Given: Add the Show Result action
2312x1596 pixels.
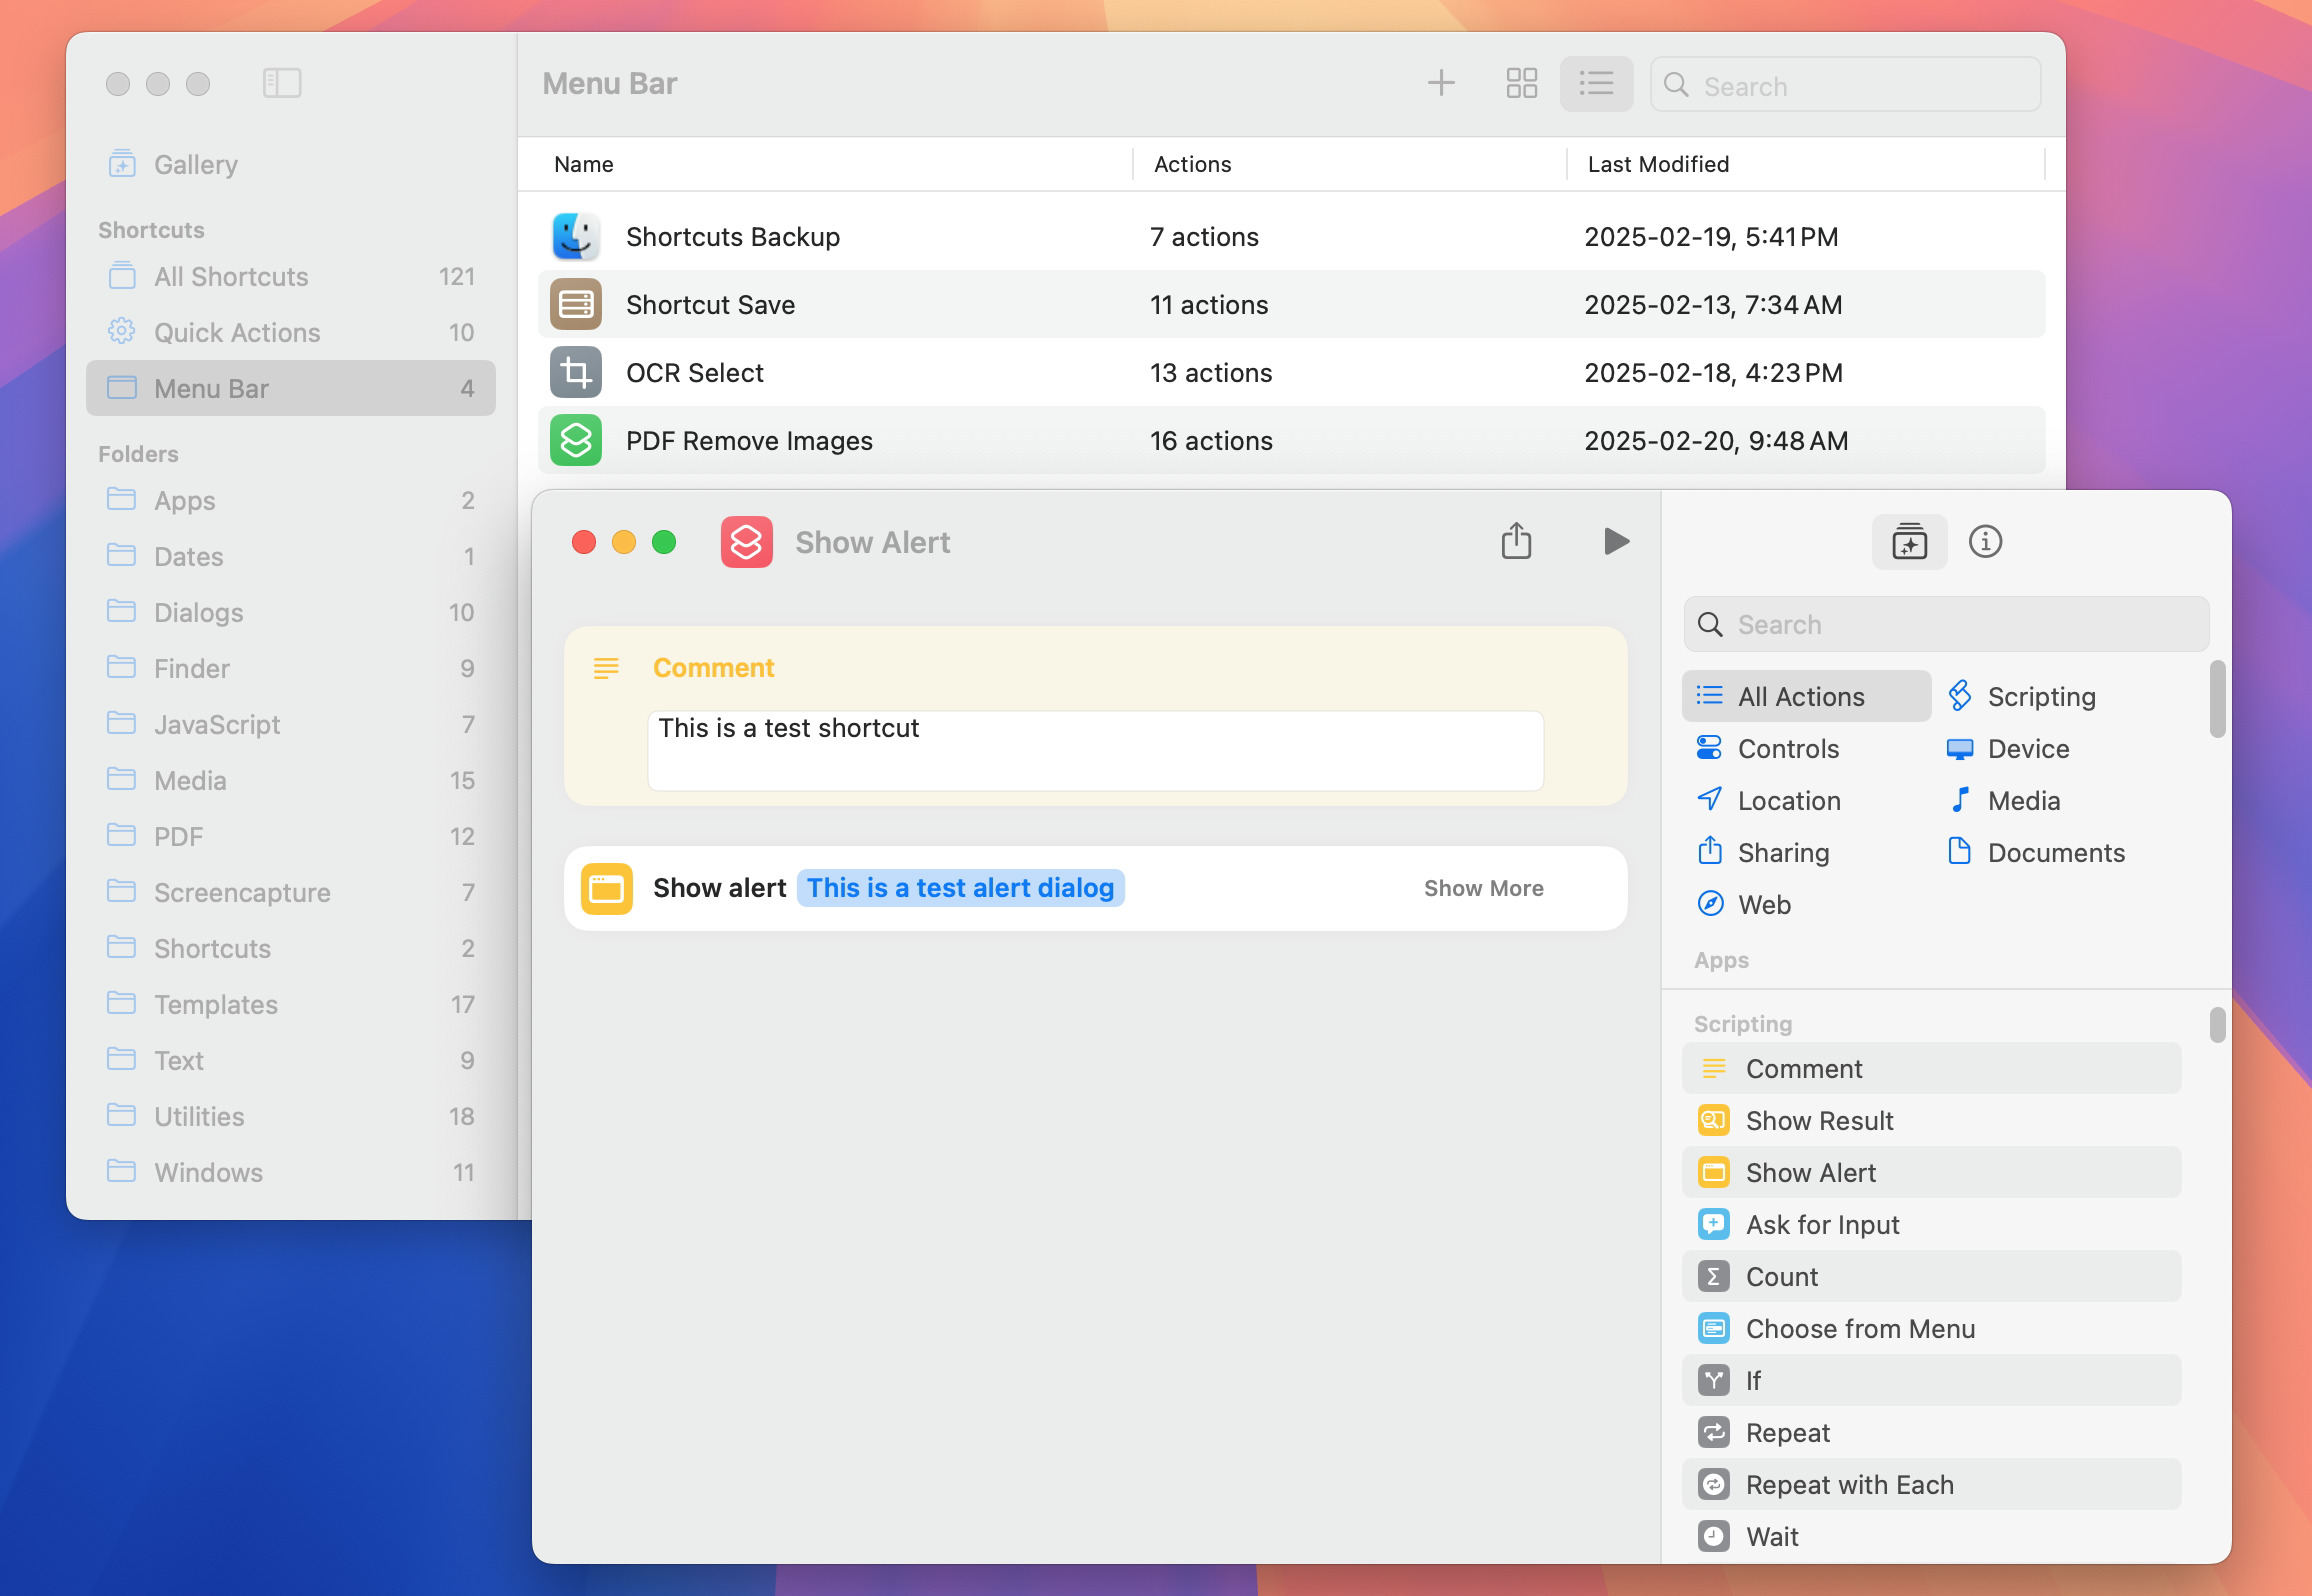Looking at the screenshot, I should point(1931,1120).
